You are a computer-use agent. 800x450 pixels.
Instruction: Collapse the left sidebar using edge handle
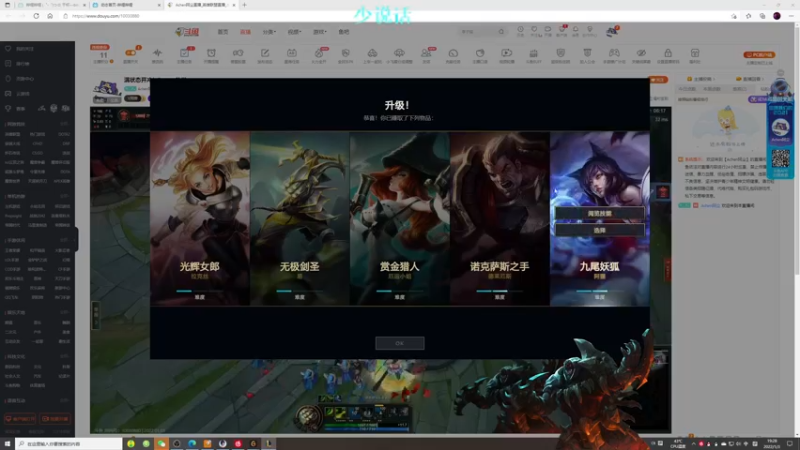pyautogui.click(x=77, y=239)
